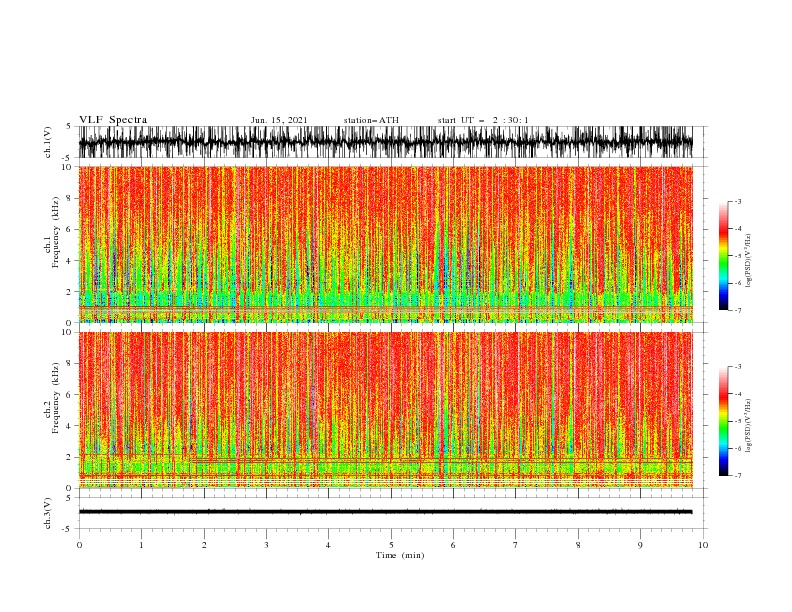This screenshot has width=792, height=612.
Task: Click tick label '9' on the time axis
Action: [640, 545]
